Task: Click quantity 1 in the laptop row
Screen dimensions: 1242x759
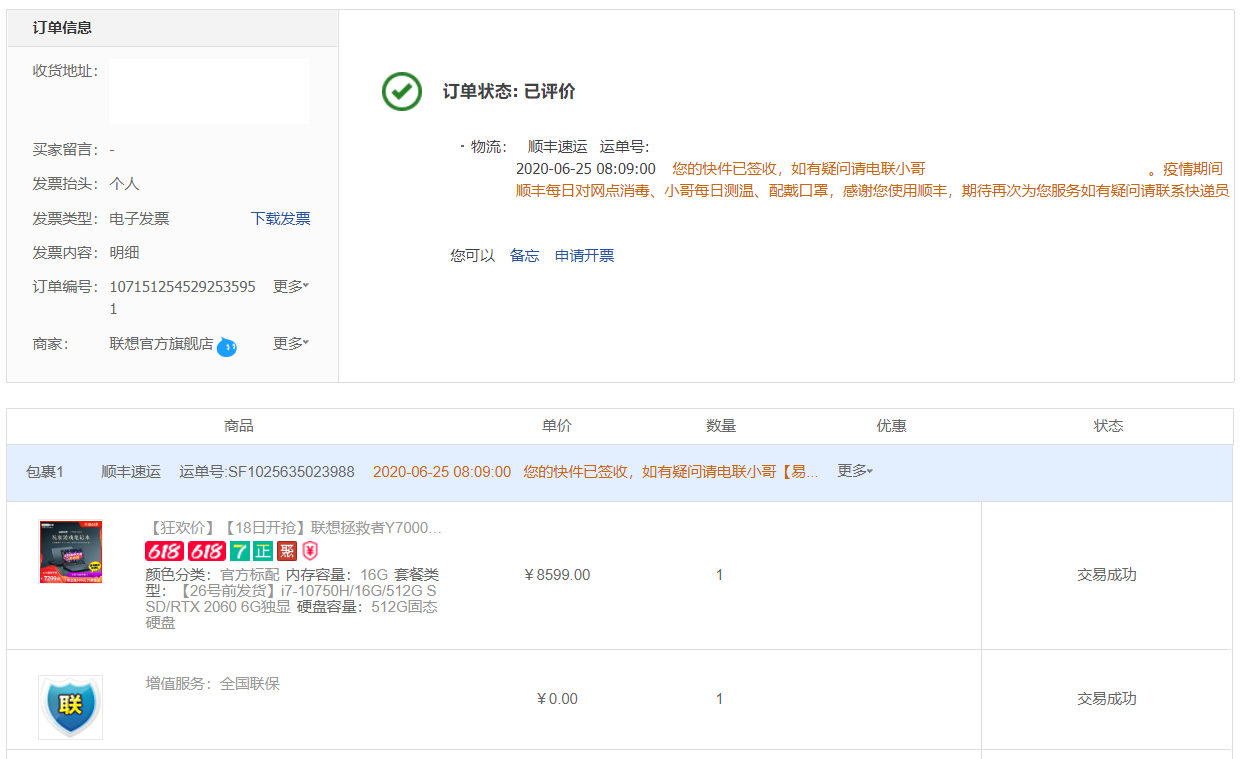Action: (719, 575)
